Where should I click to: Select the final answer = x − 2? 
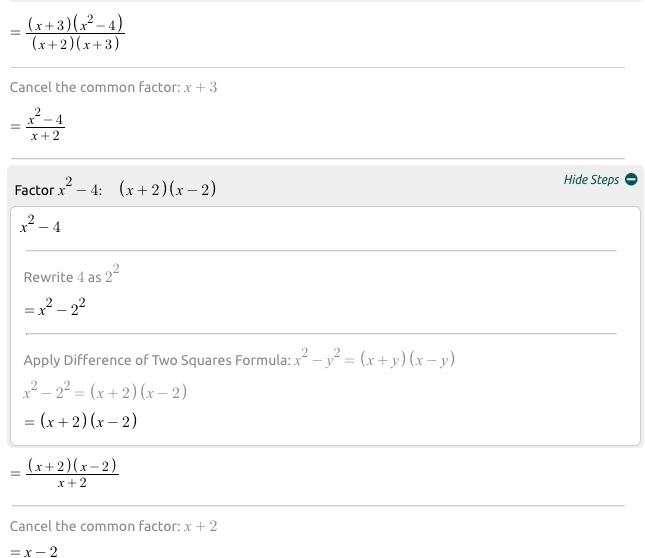point(34,551)
